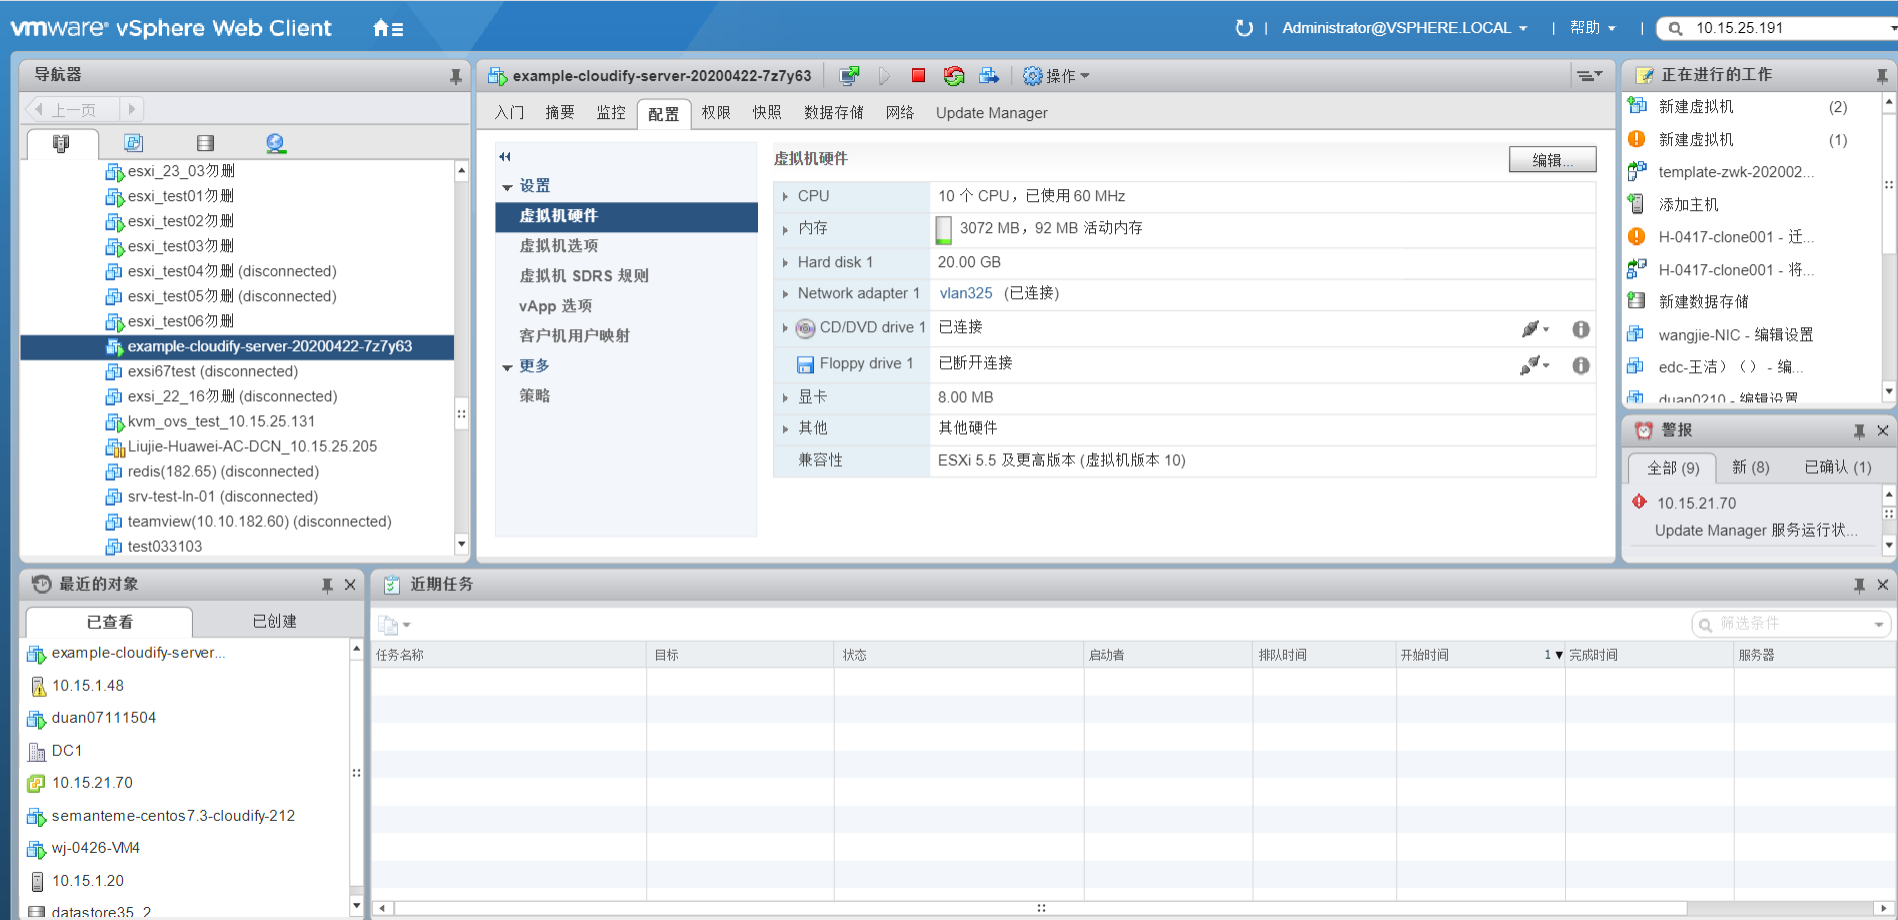The image size is (1898, 920).
Task: Collapse the 设置 section
Action: click(507, 187)
